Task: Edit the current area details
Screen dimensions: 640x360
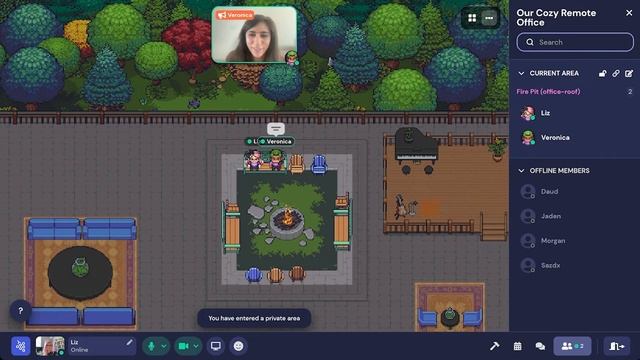Action: (x=629, y=73)
